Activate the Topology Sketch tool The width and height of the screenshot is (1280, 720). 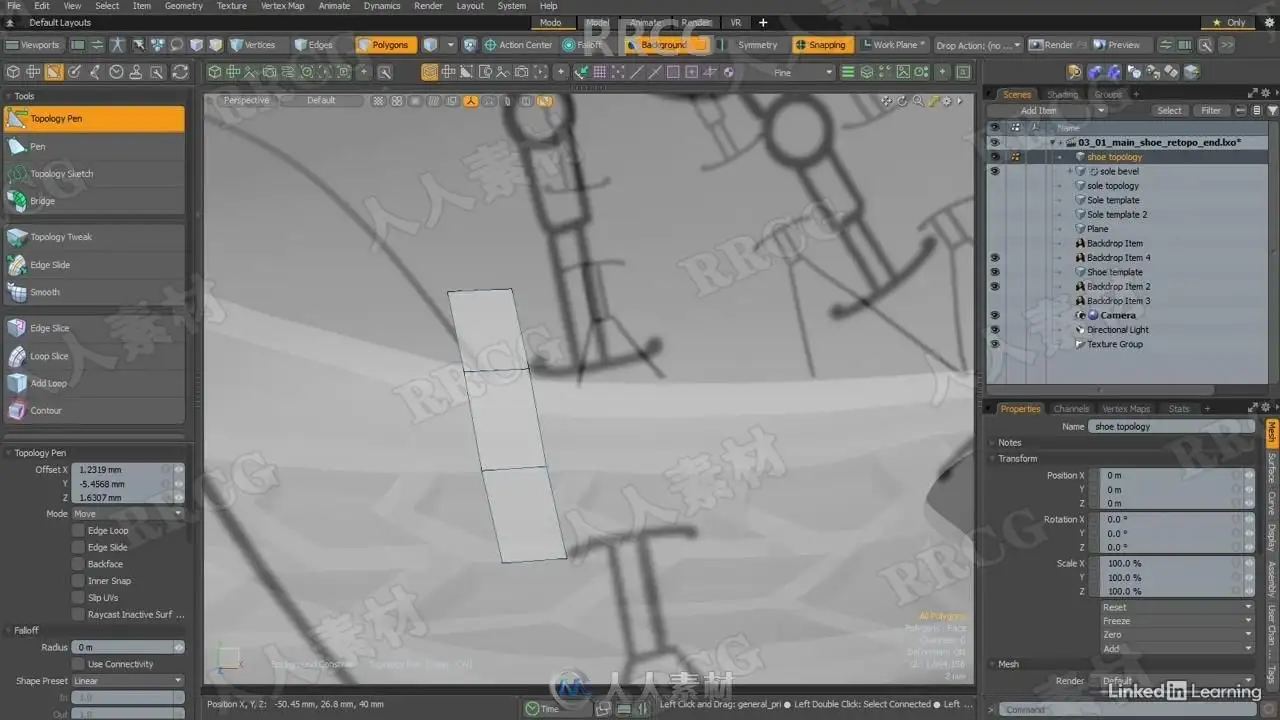94,174
